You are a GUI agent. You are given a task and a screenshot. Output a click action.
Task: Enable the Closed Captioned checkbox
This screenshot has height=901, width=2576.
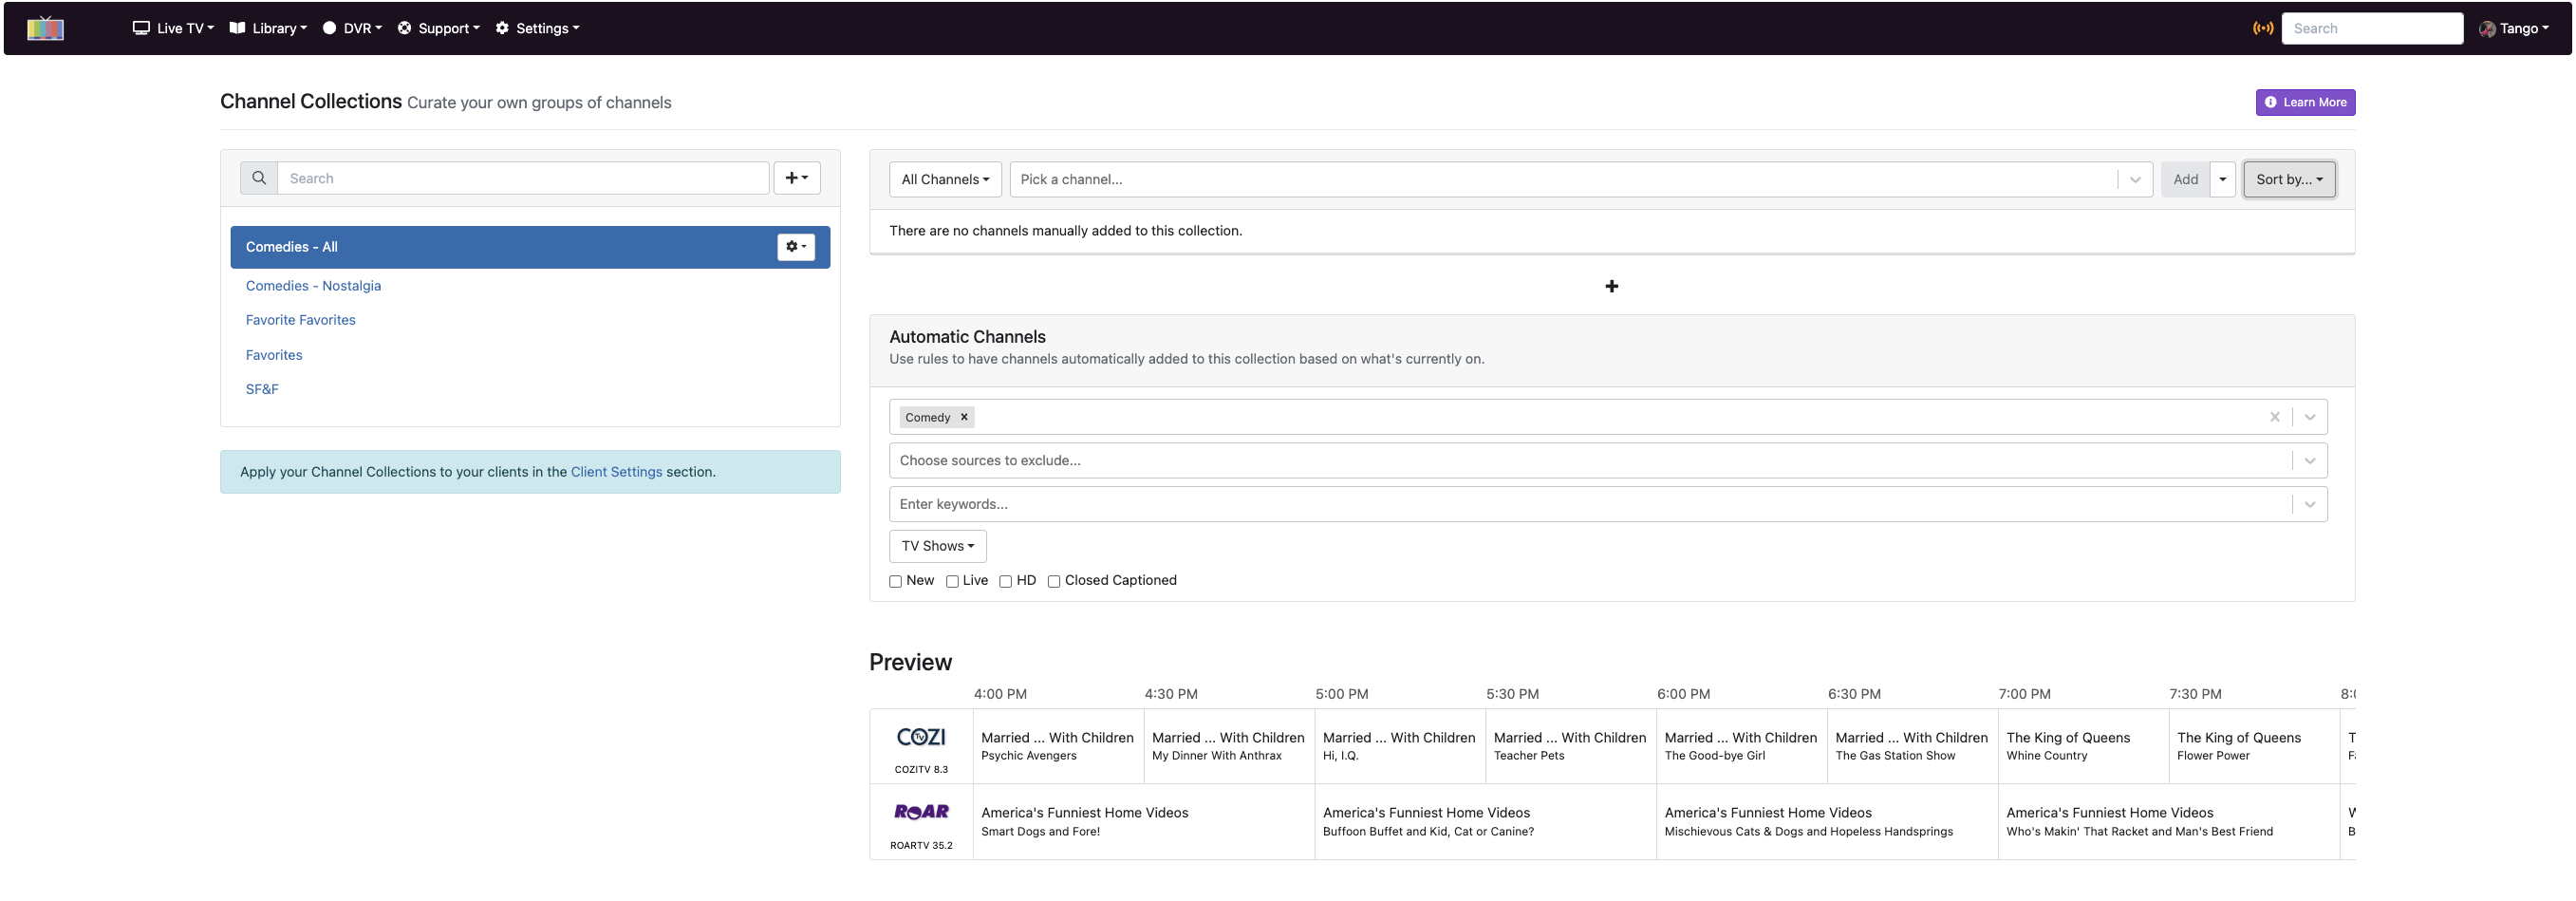(1053, 581)
